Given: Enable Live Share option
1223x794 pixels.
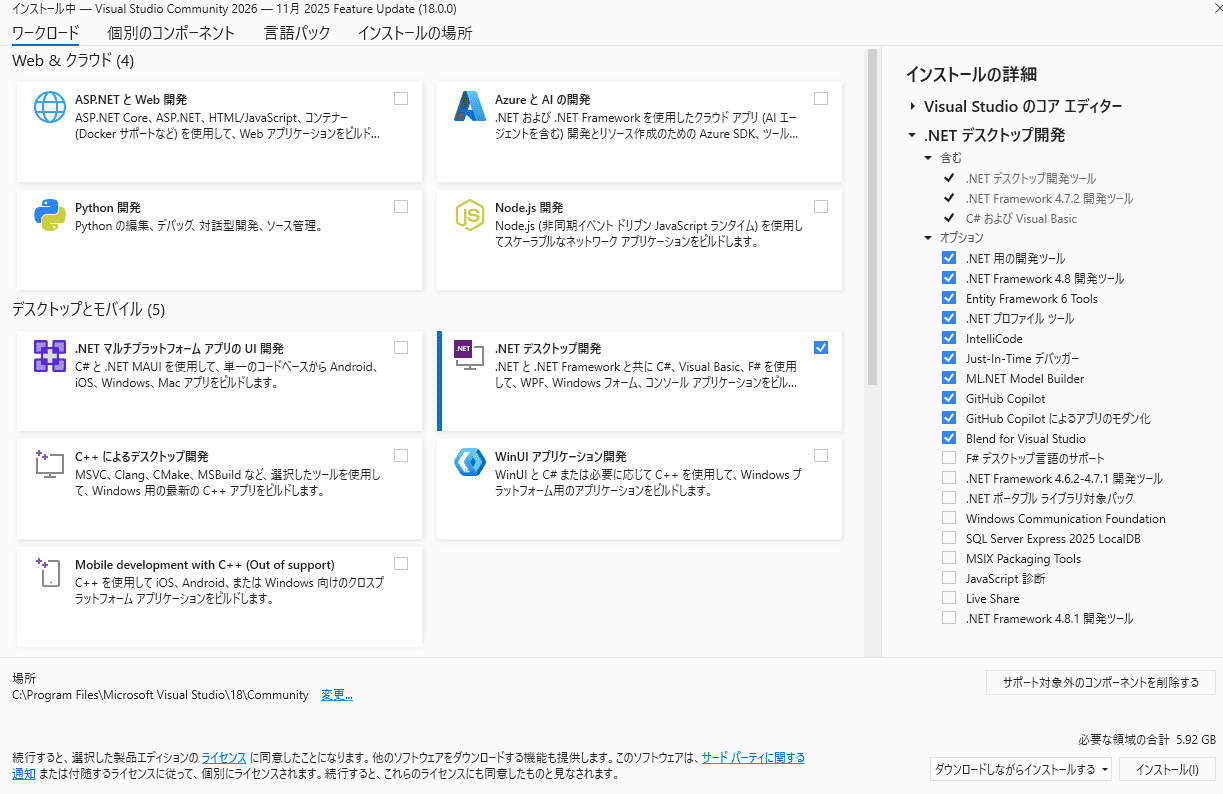Looking at the screenshot, I should click(x=949, y=598).
